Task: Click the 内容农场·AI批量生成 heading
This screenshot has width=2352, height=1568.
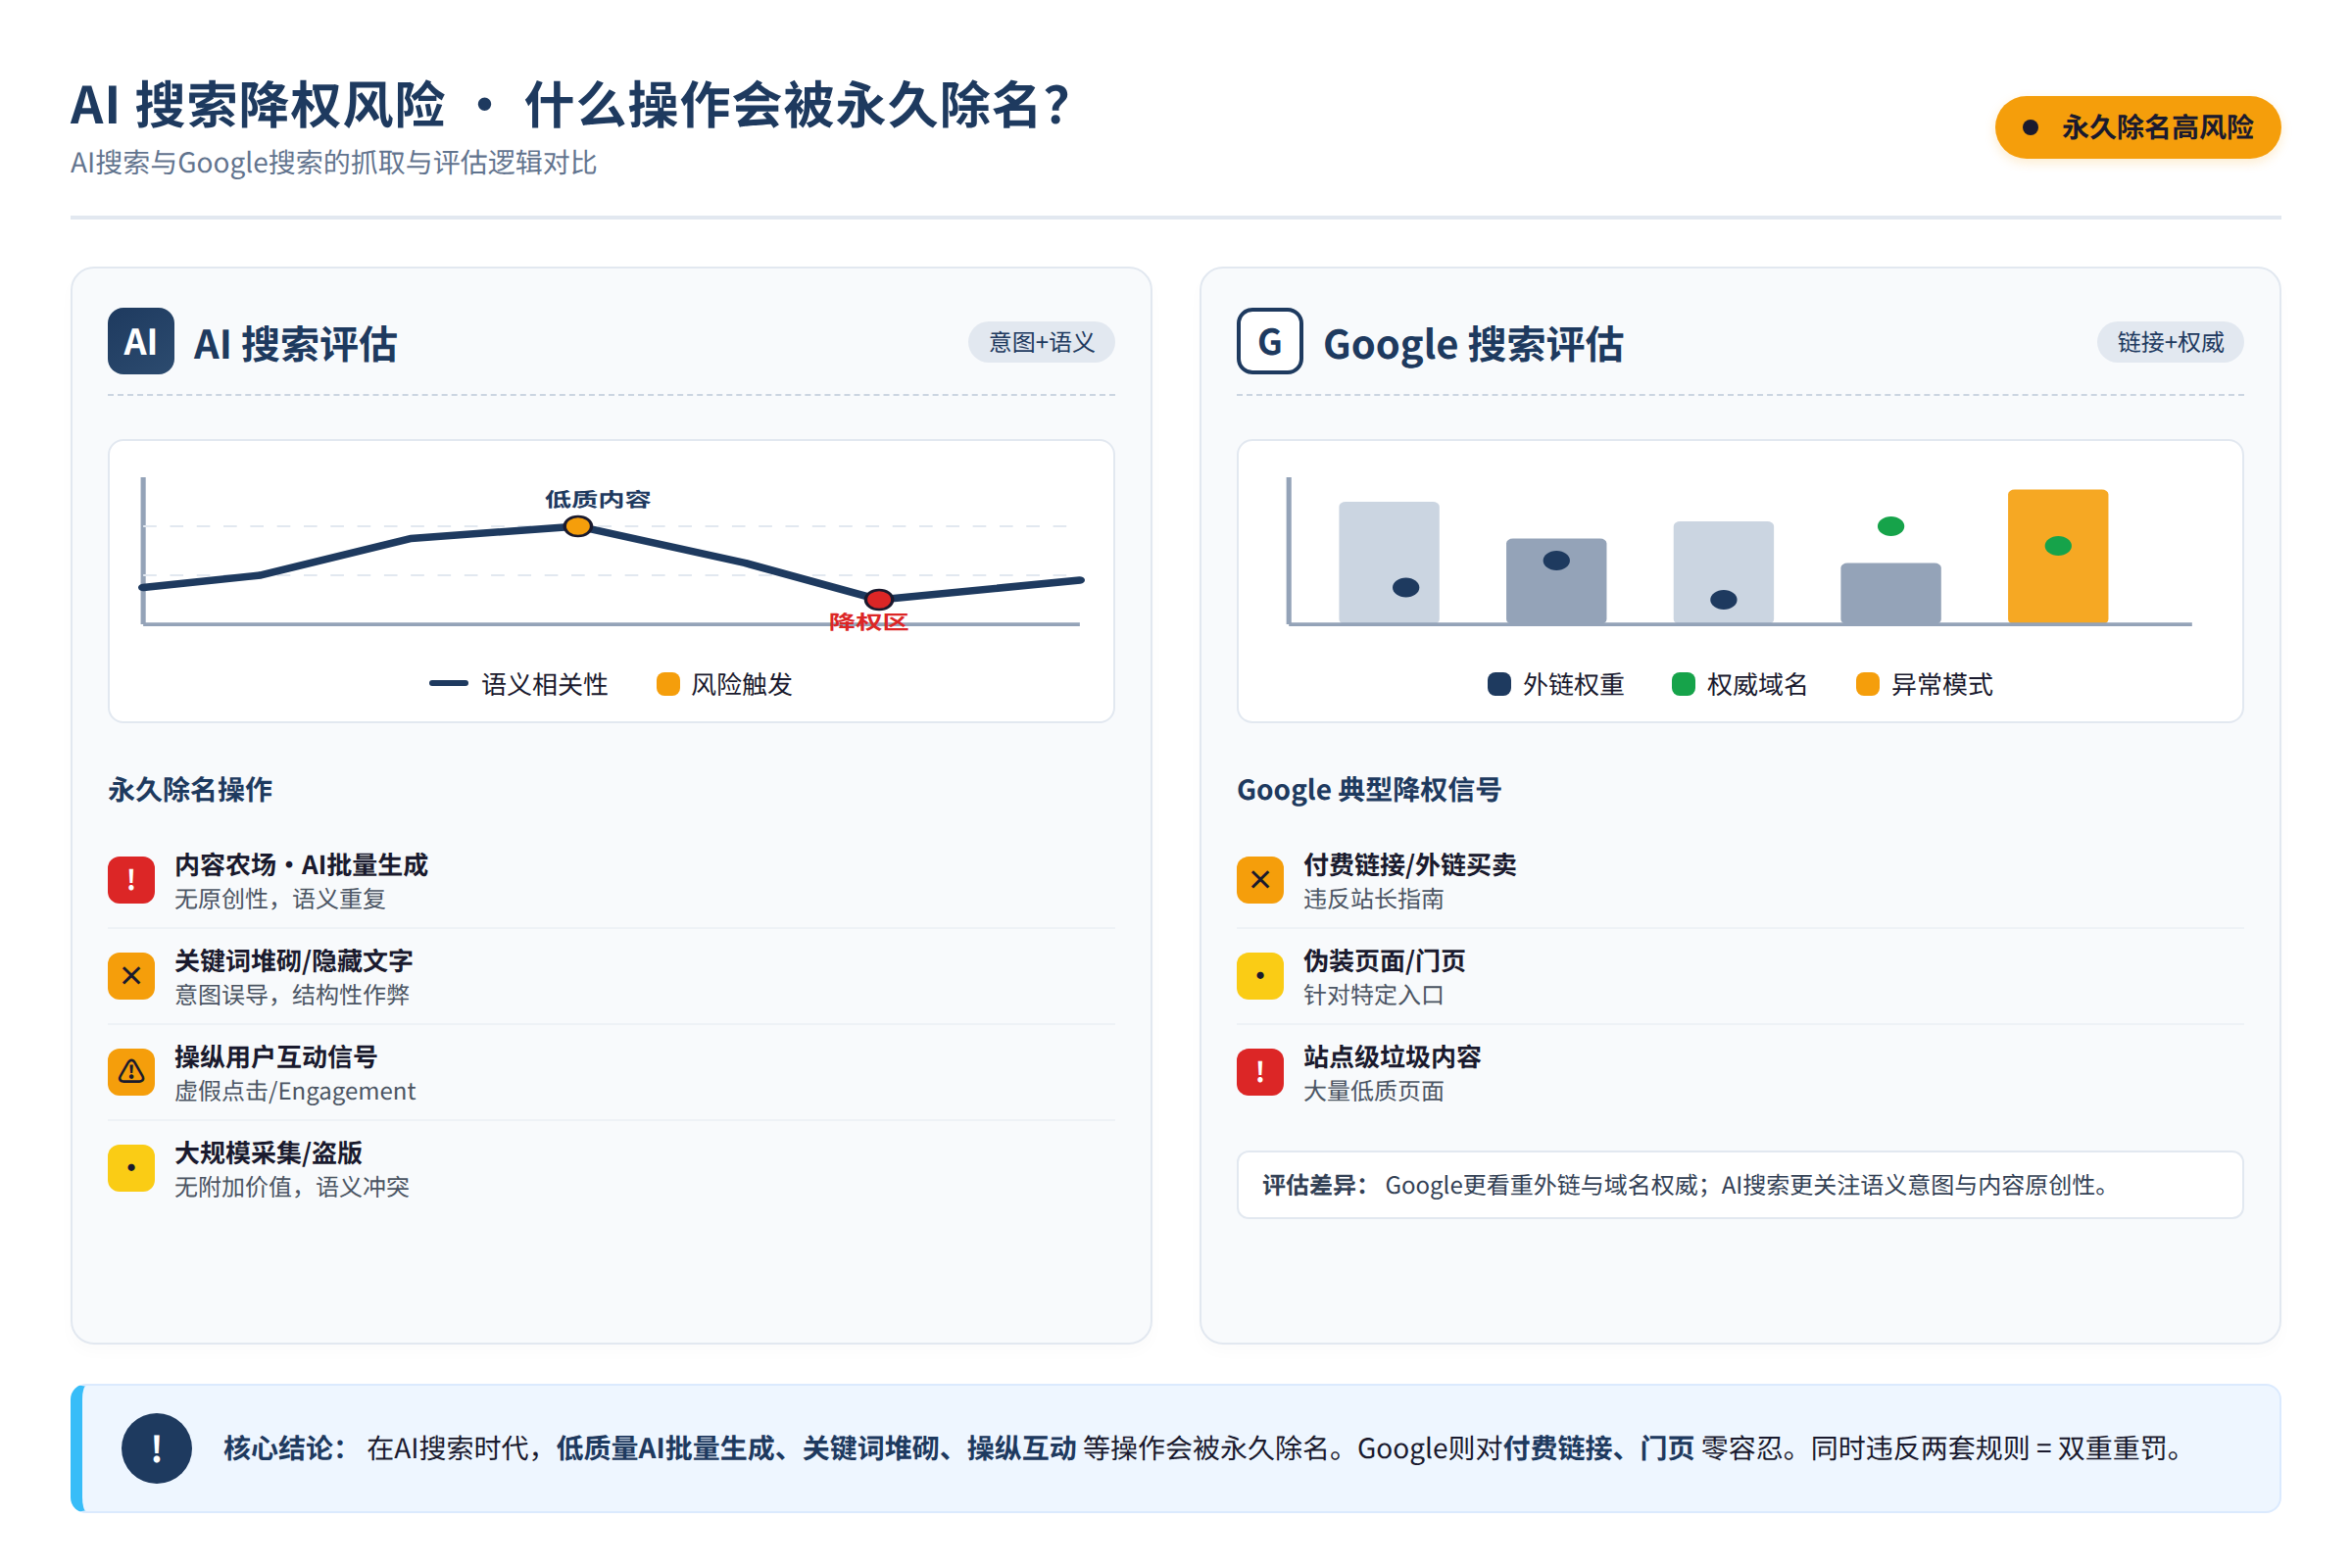Action: point(301,865)
